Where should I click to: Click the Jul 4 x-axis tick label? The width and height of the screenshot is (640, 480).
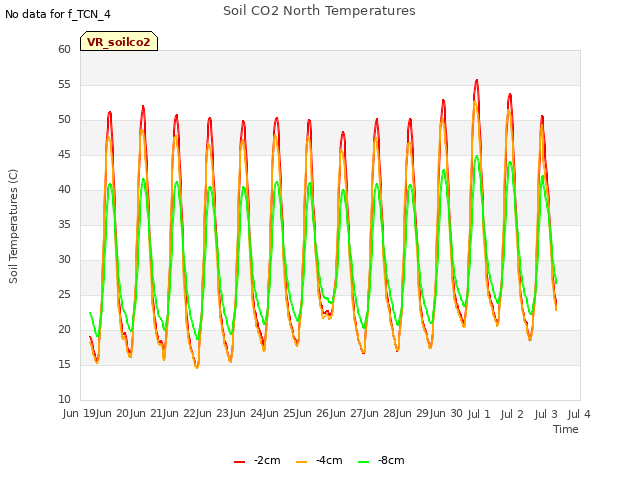tap(579, 414)
